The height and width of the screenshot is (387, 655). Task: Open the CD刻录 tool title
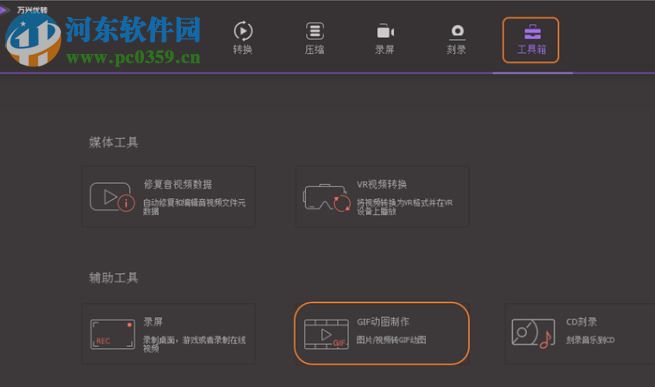[x=582, y=322]
